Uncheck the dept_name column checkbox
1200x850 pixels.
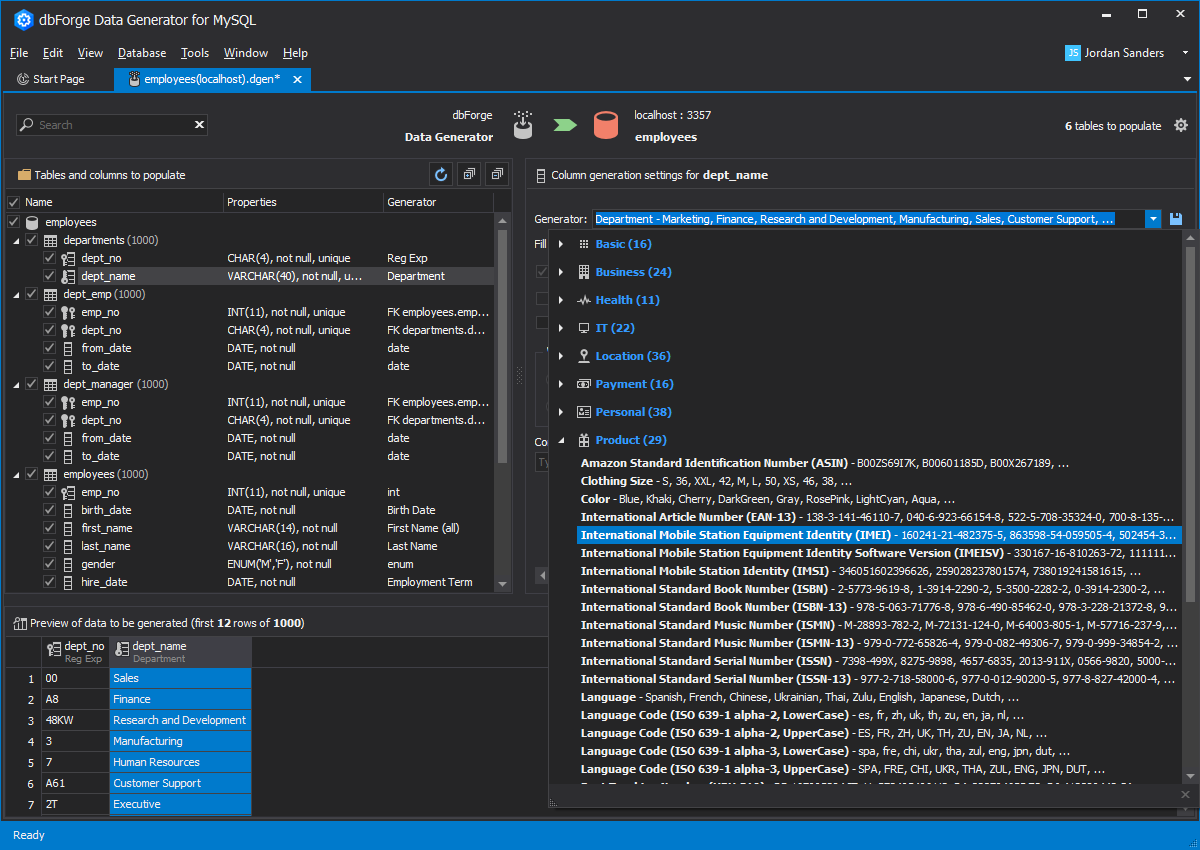tap(50, 276)
